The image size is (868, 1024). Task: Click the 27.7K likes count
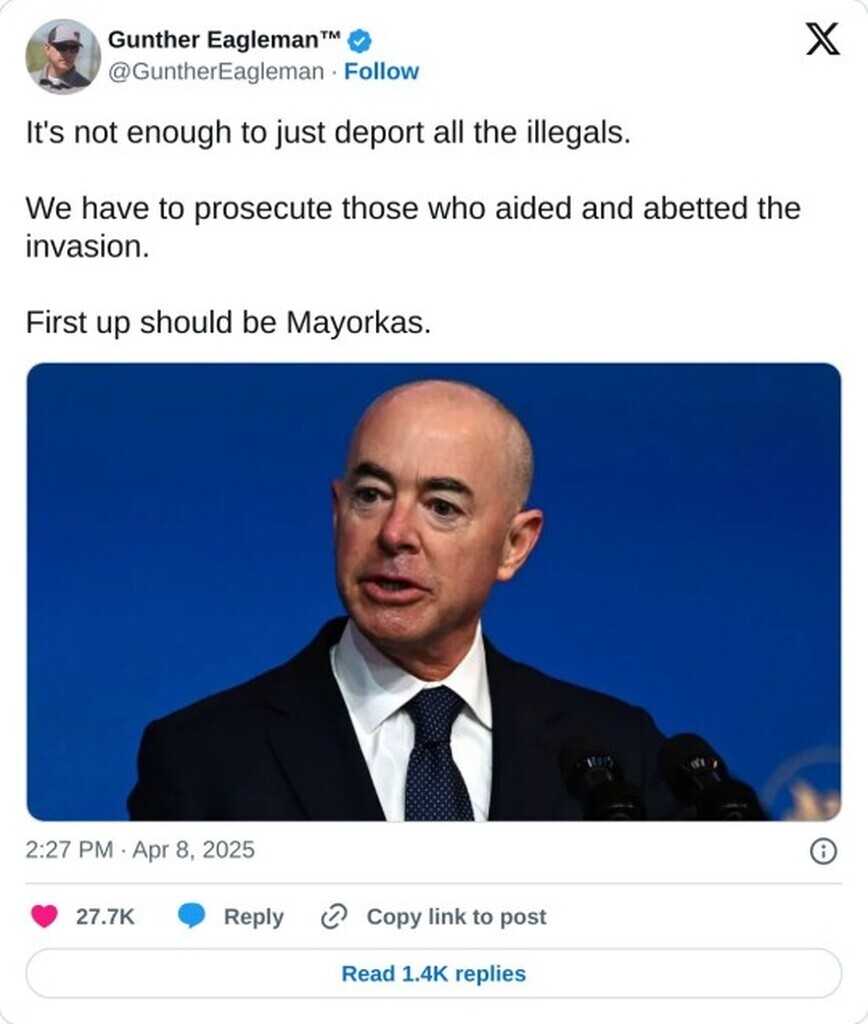[105, 917]
